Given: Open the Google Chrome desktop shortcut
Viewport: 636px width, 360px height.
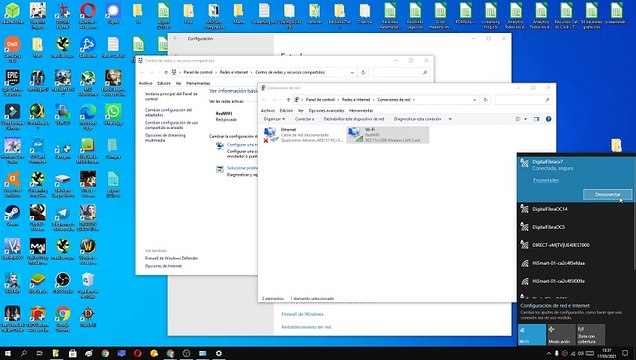Looking at the screenshot, I should pos(63,319).
